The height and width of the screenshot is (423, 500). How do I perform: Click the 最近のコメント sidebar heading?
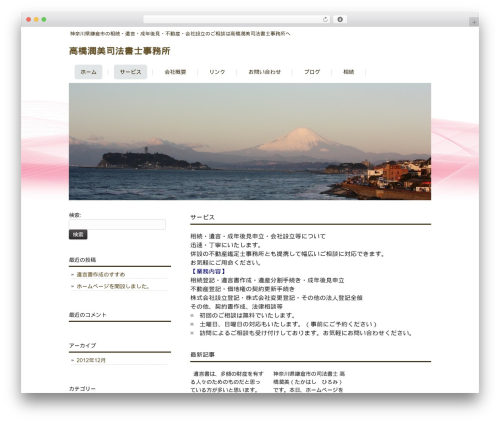[x=88, y=315]
